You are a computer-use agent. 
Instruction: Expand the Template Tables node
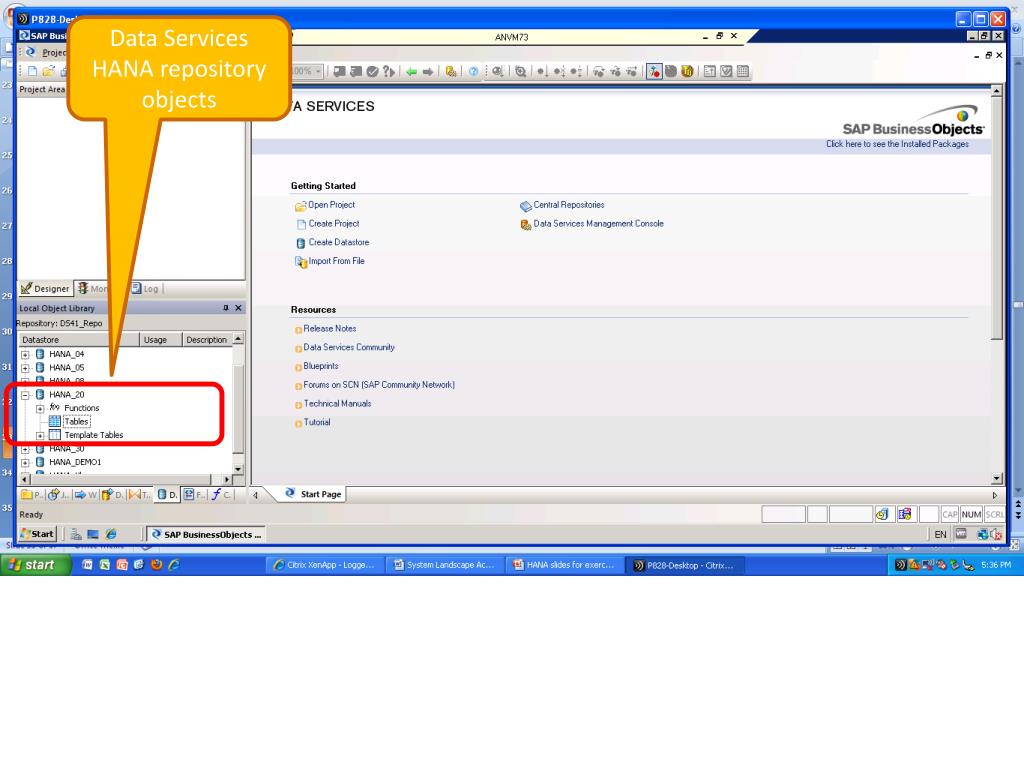pyautogui.click(x=40, y=436)
